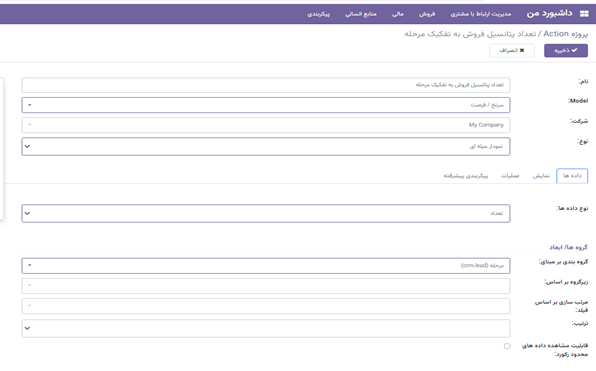Viewport: 596px width, 371px height.
Task: Switch to the عملیات tab
Action: [x=510, y=176]
